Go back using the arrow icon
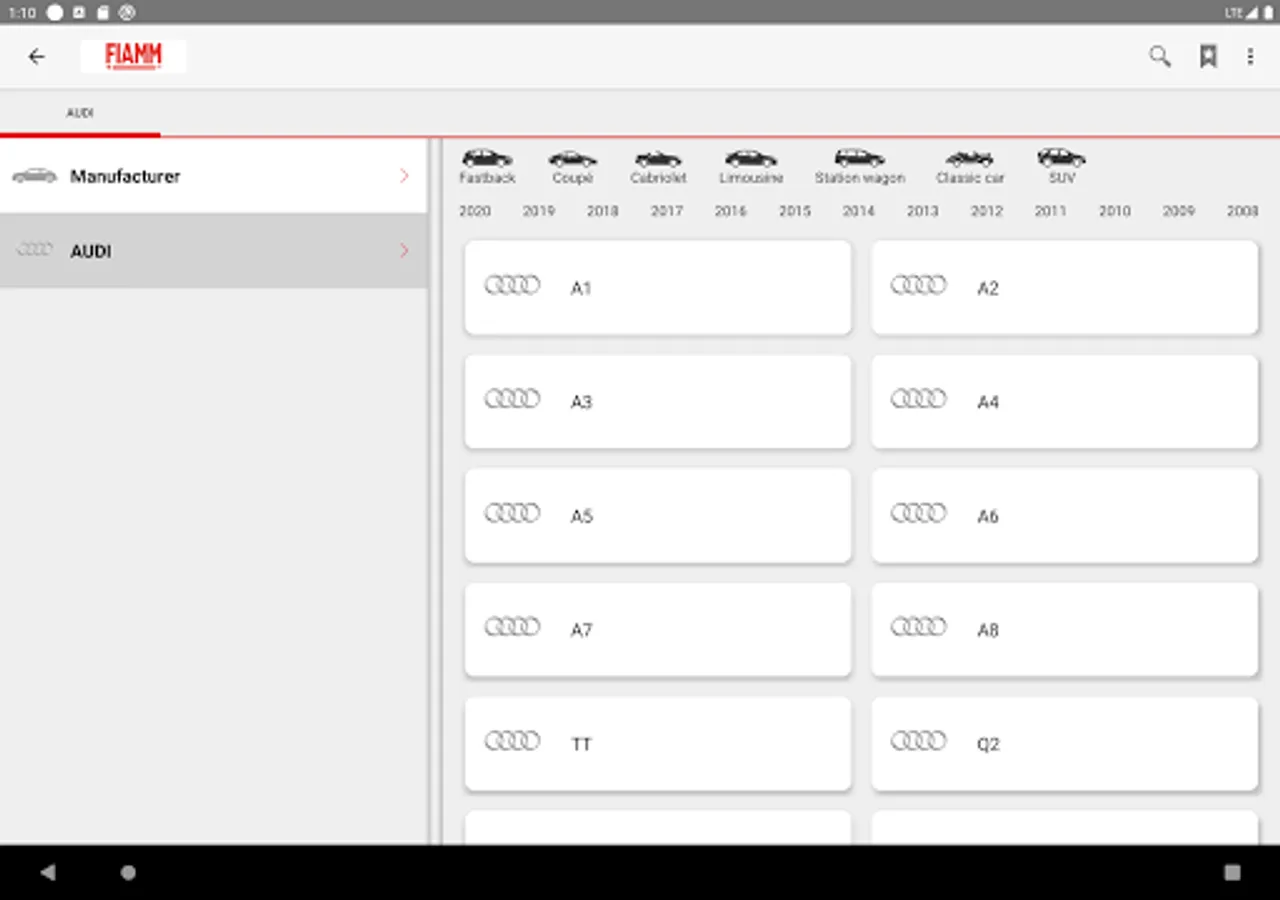The image size is (1280, 900). click(x=37, y=57)
